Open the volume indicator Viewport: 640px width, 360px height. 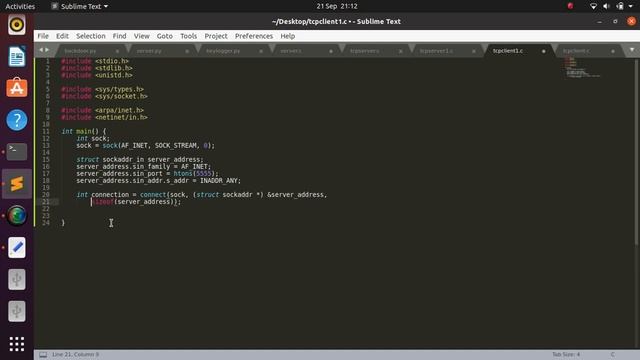point(606,6)
